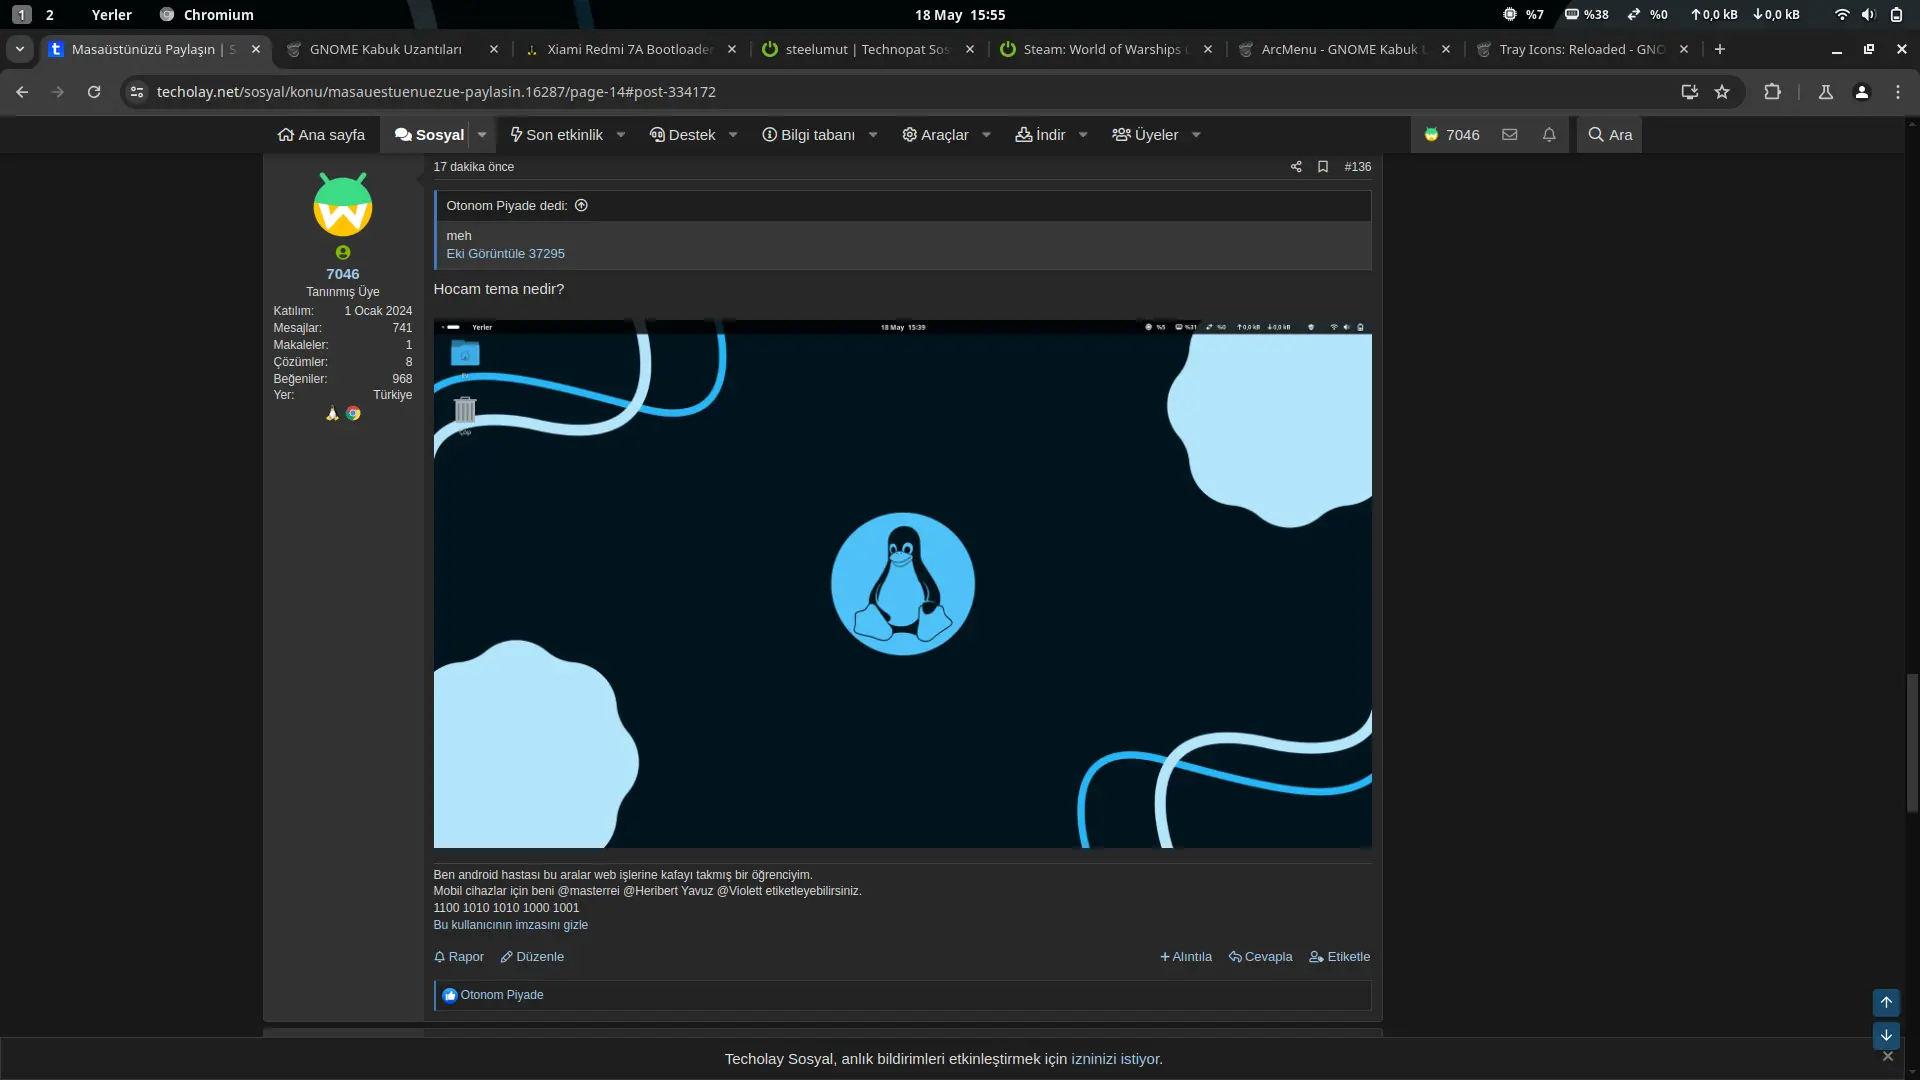The image size is (1920, 1080).
Task: Switch to workspace 2 in top panel
Action: (50, 15)
